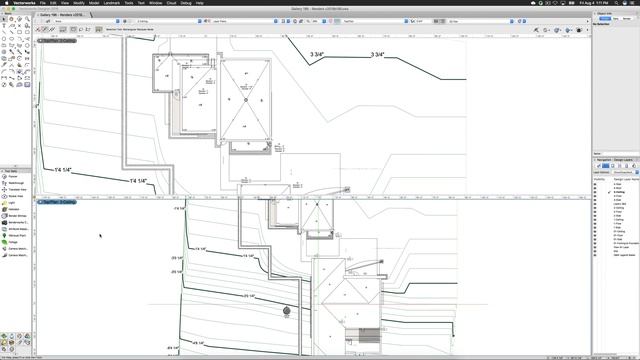Open the File menu
The image size is (640, 360).
pyautogui.click(x=42, y=3)
